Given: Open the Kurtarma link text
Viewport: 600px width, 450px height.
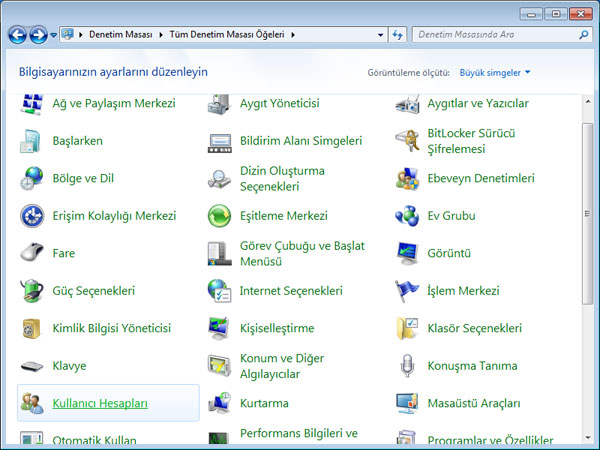Looking at the screenshot, I should click(x=264, y=403).
